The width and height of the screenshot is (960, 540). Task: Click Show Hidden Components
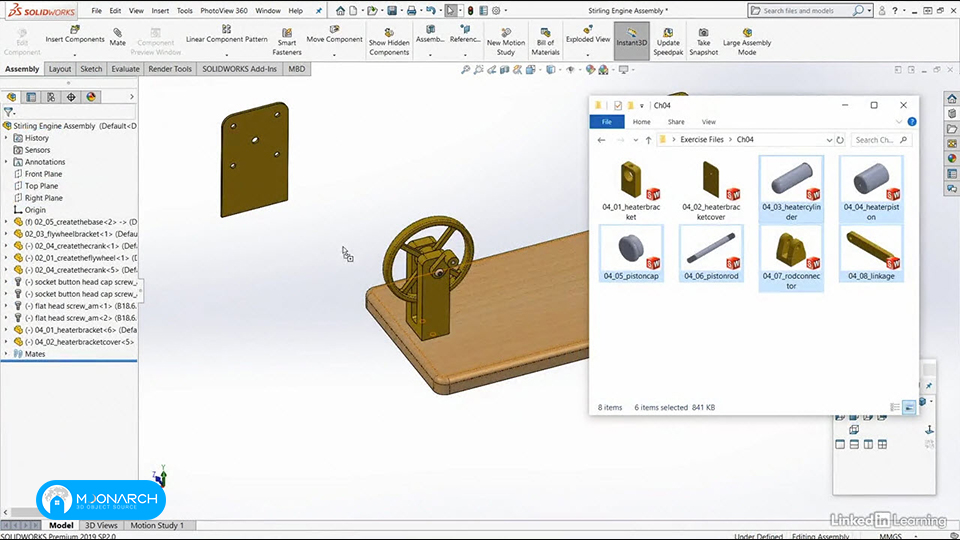[x=389, y=42]
